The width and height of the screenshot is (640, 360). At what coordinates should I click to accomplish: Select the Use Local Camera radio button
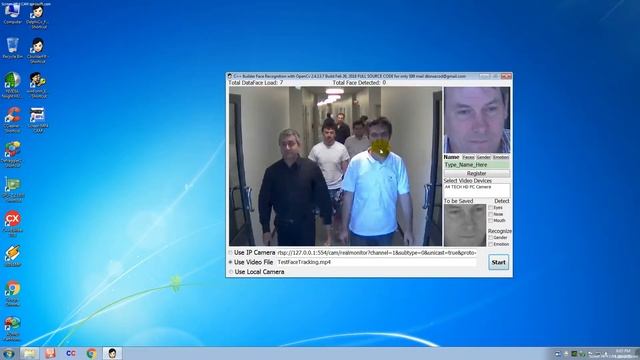(231, 272)
